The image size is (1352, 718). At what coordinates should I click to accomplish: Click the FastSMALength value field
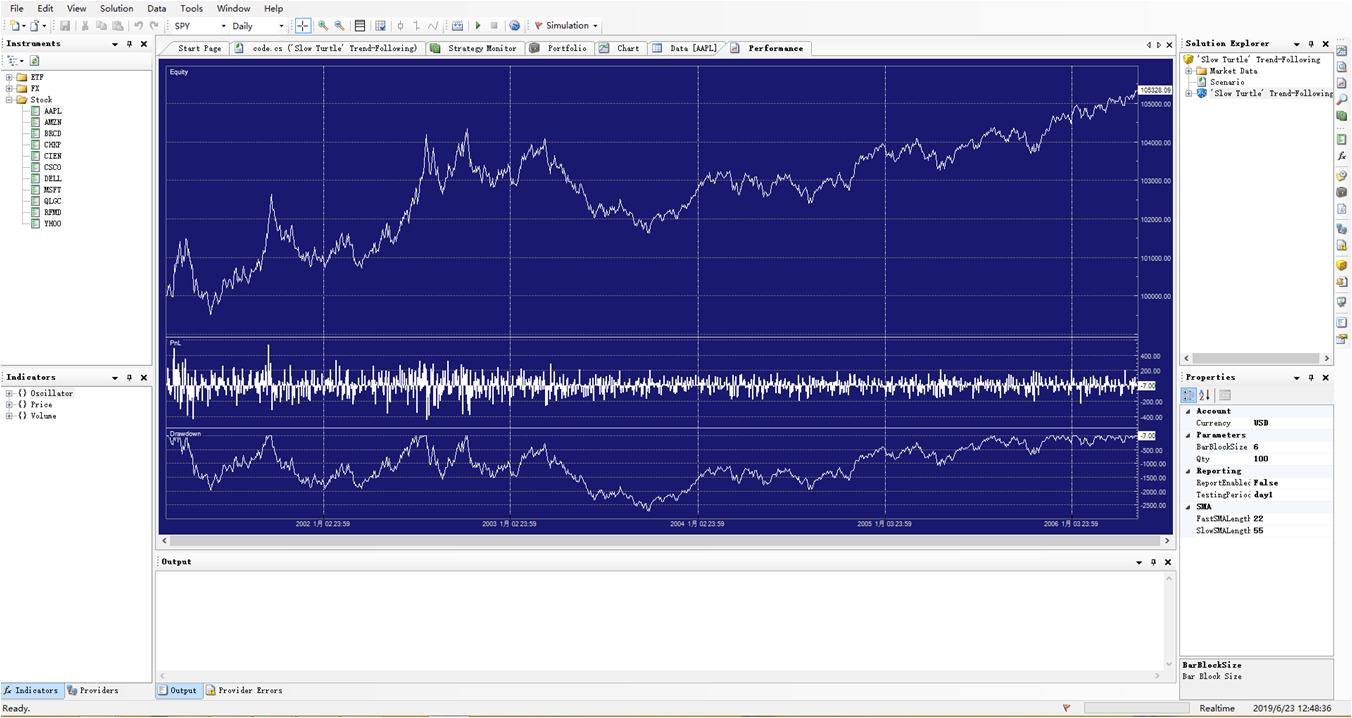(x=1292, y=519)
